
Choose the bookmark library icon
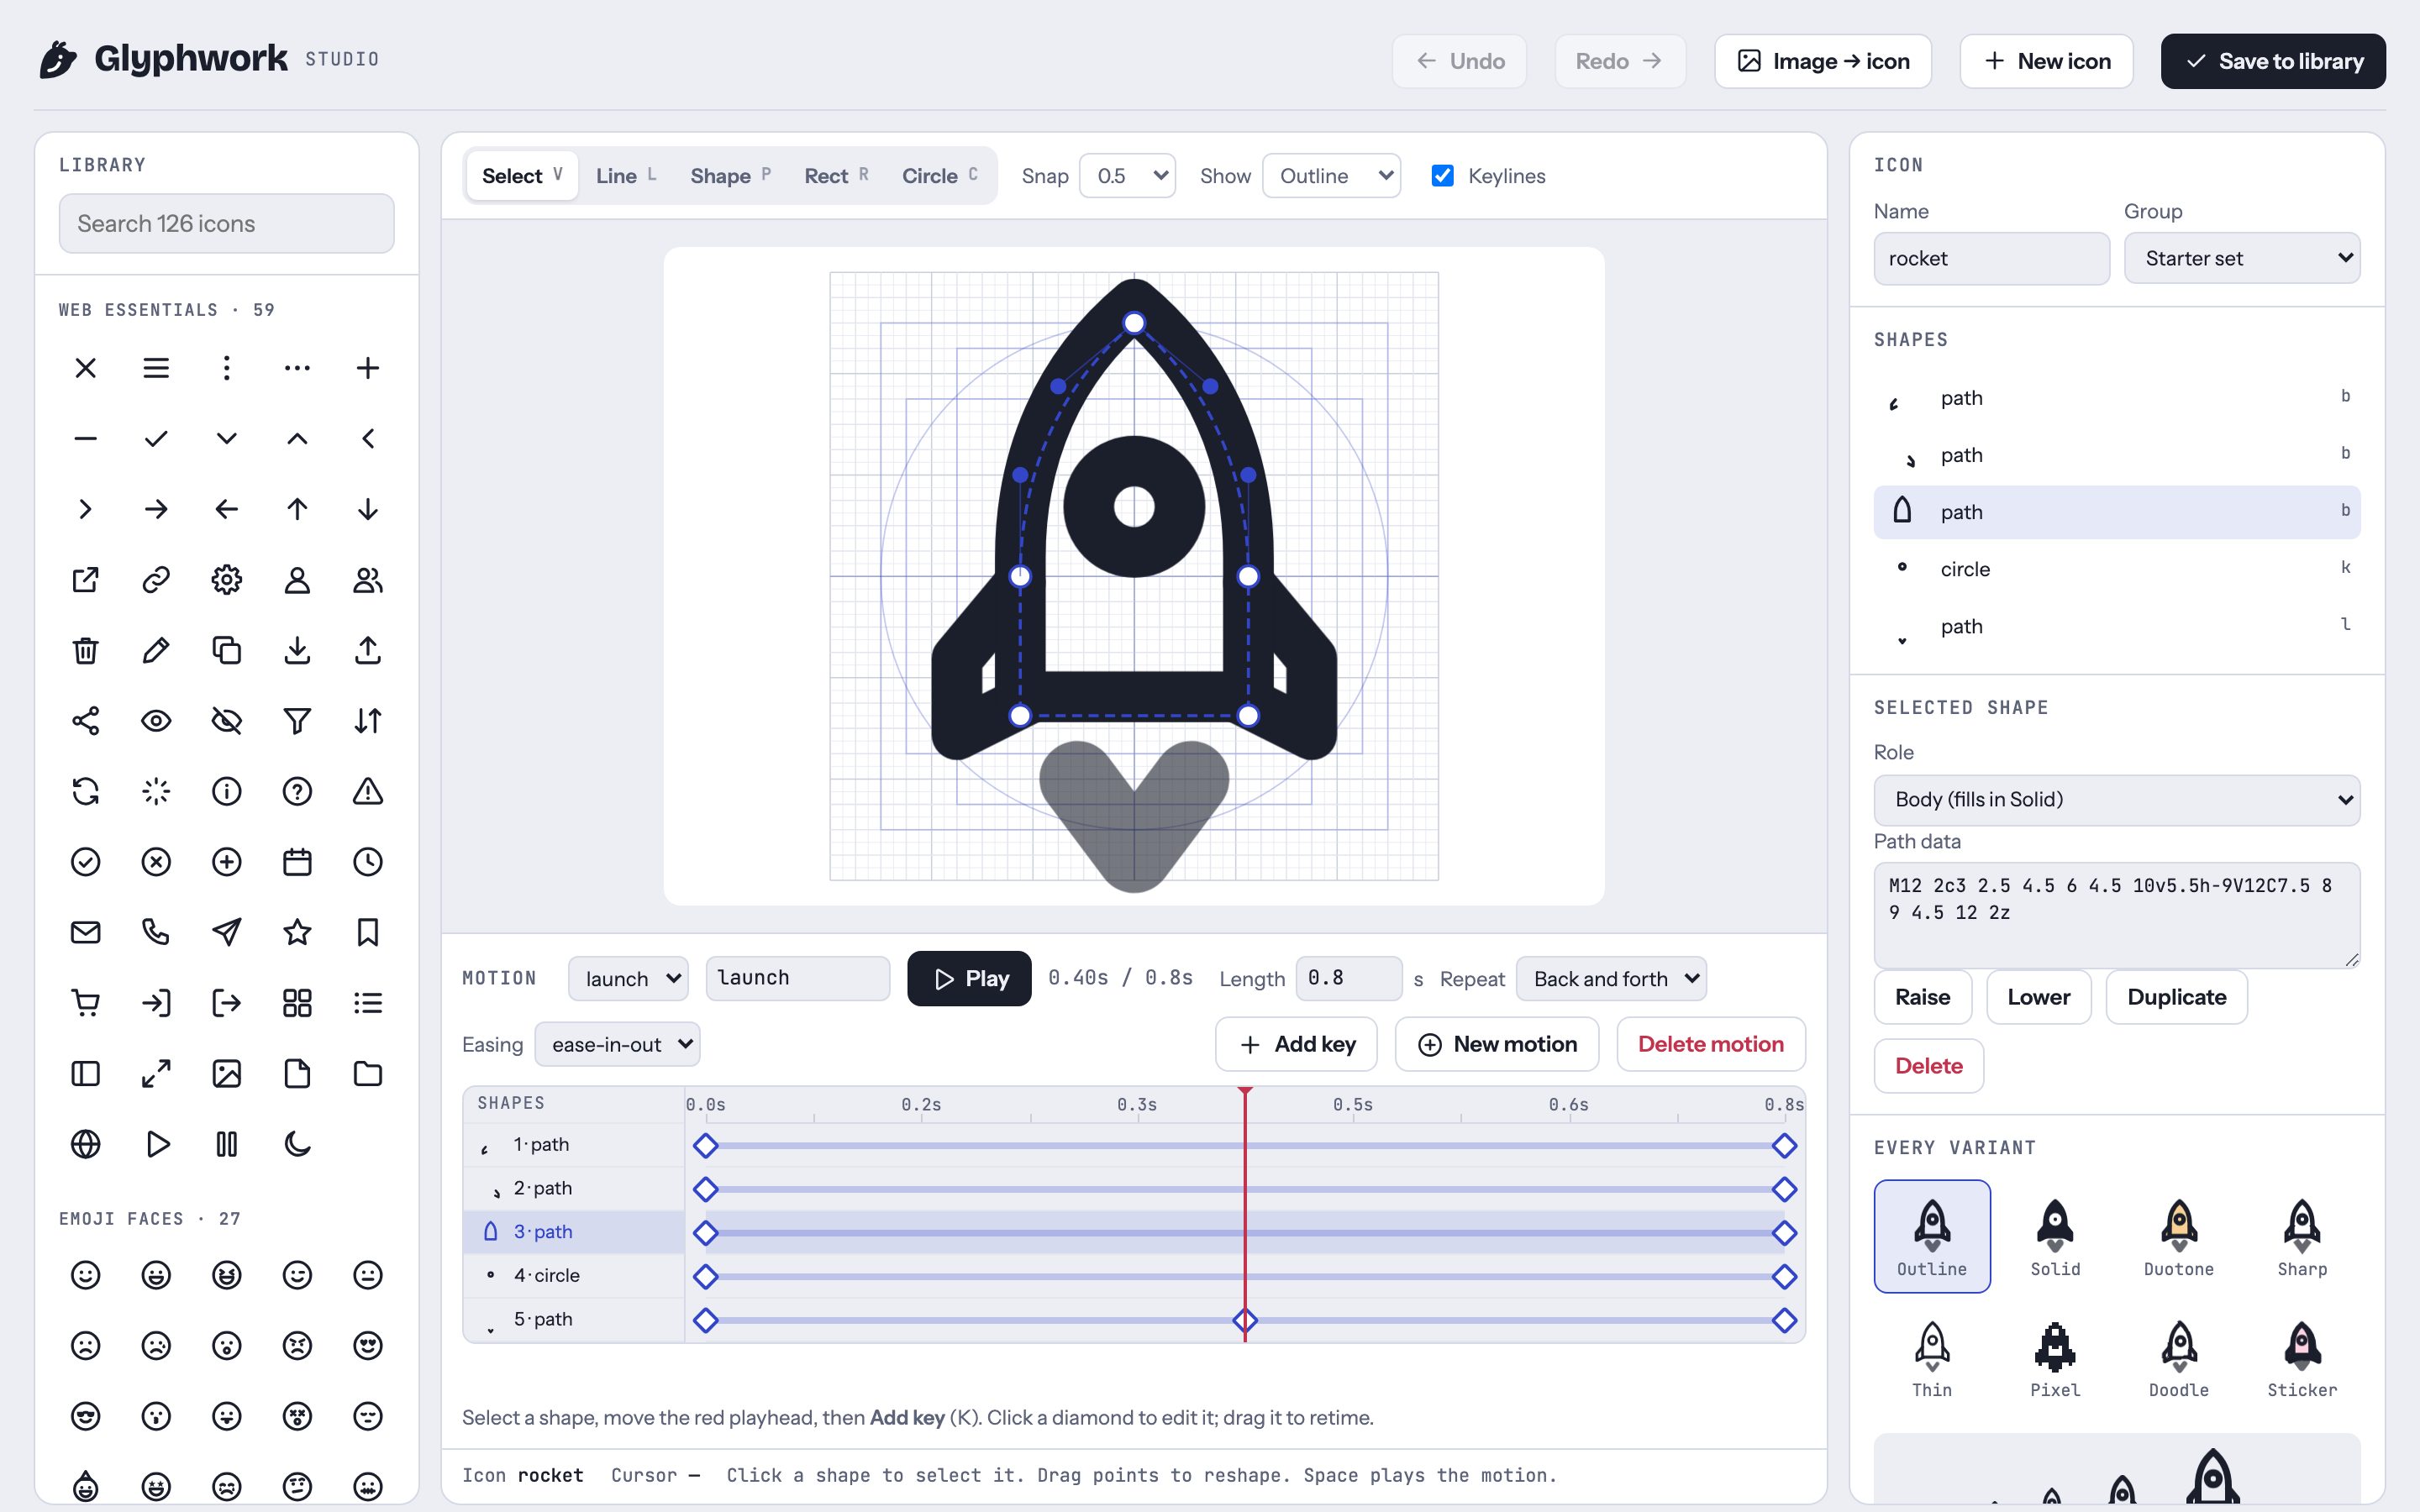(368, 932)
